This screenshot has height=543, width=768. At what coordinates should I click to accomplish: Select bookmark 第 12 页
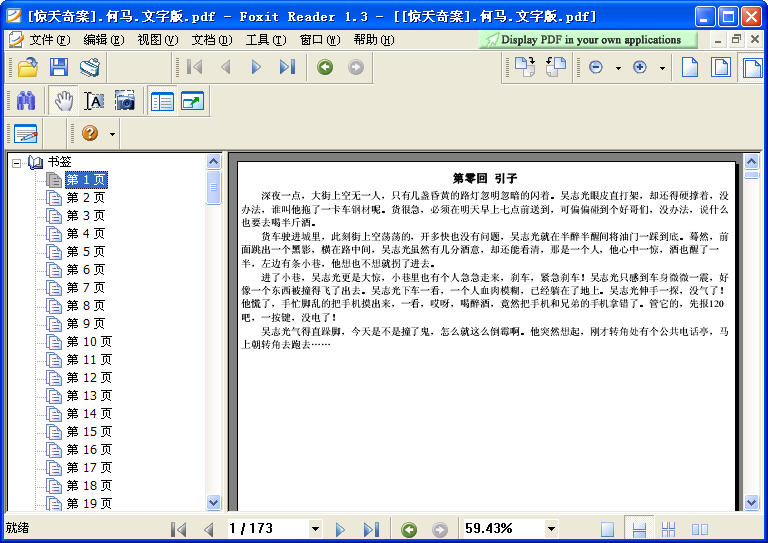(x=89, y=378)
